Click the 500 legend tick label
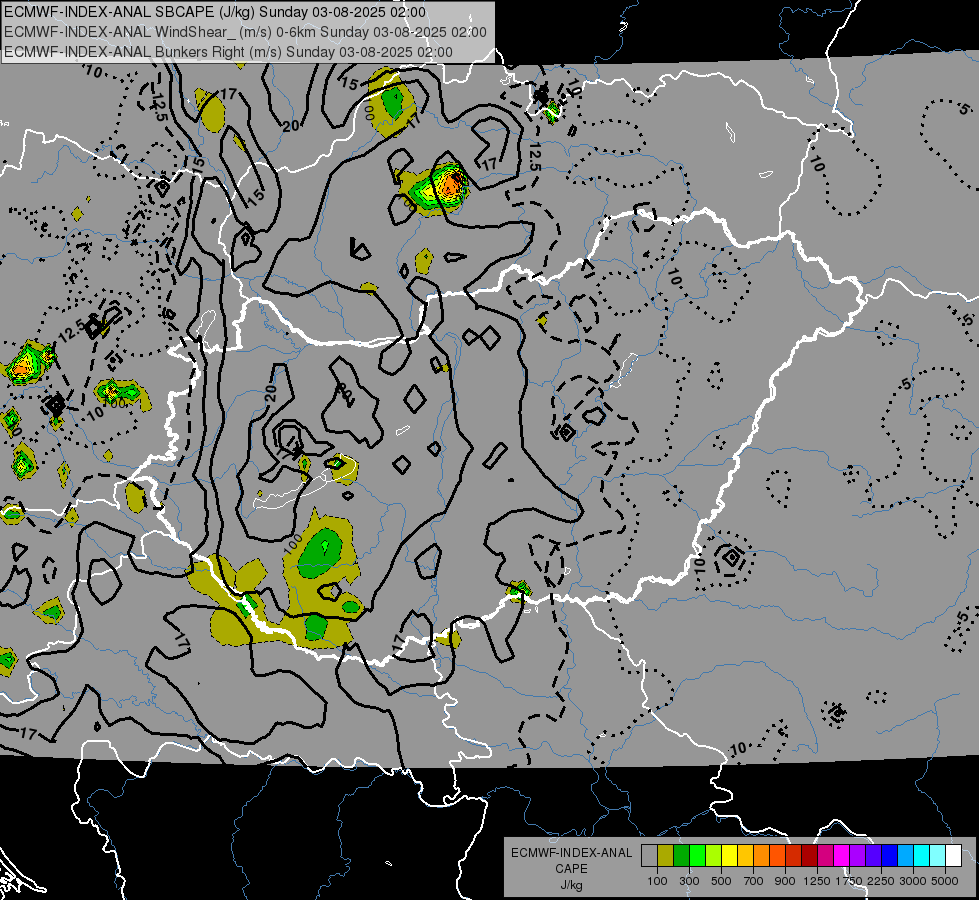 click(721, 881)
